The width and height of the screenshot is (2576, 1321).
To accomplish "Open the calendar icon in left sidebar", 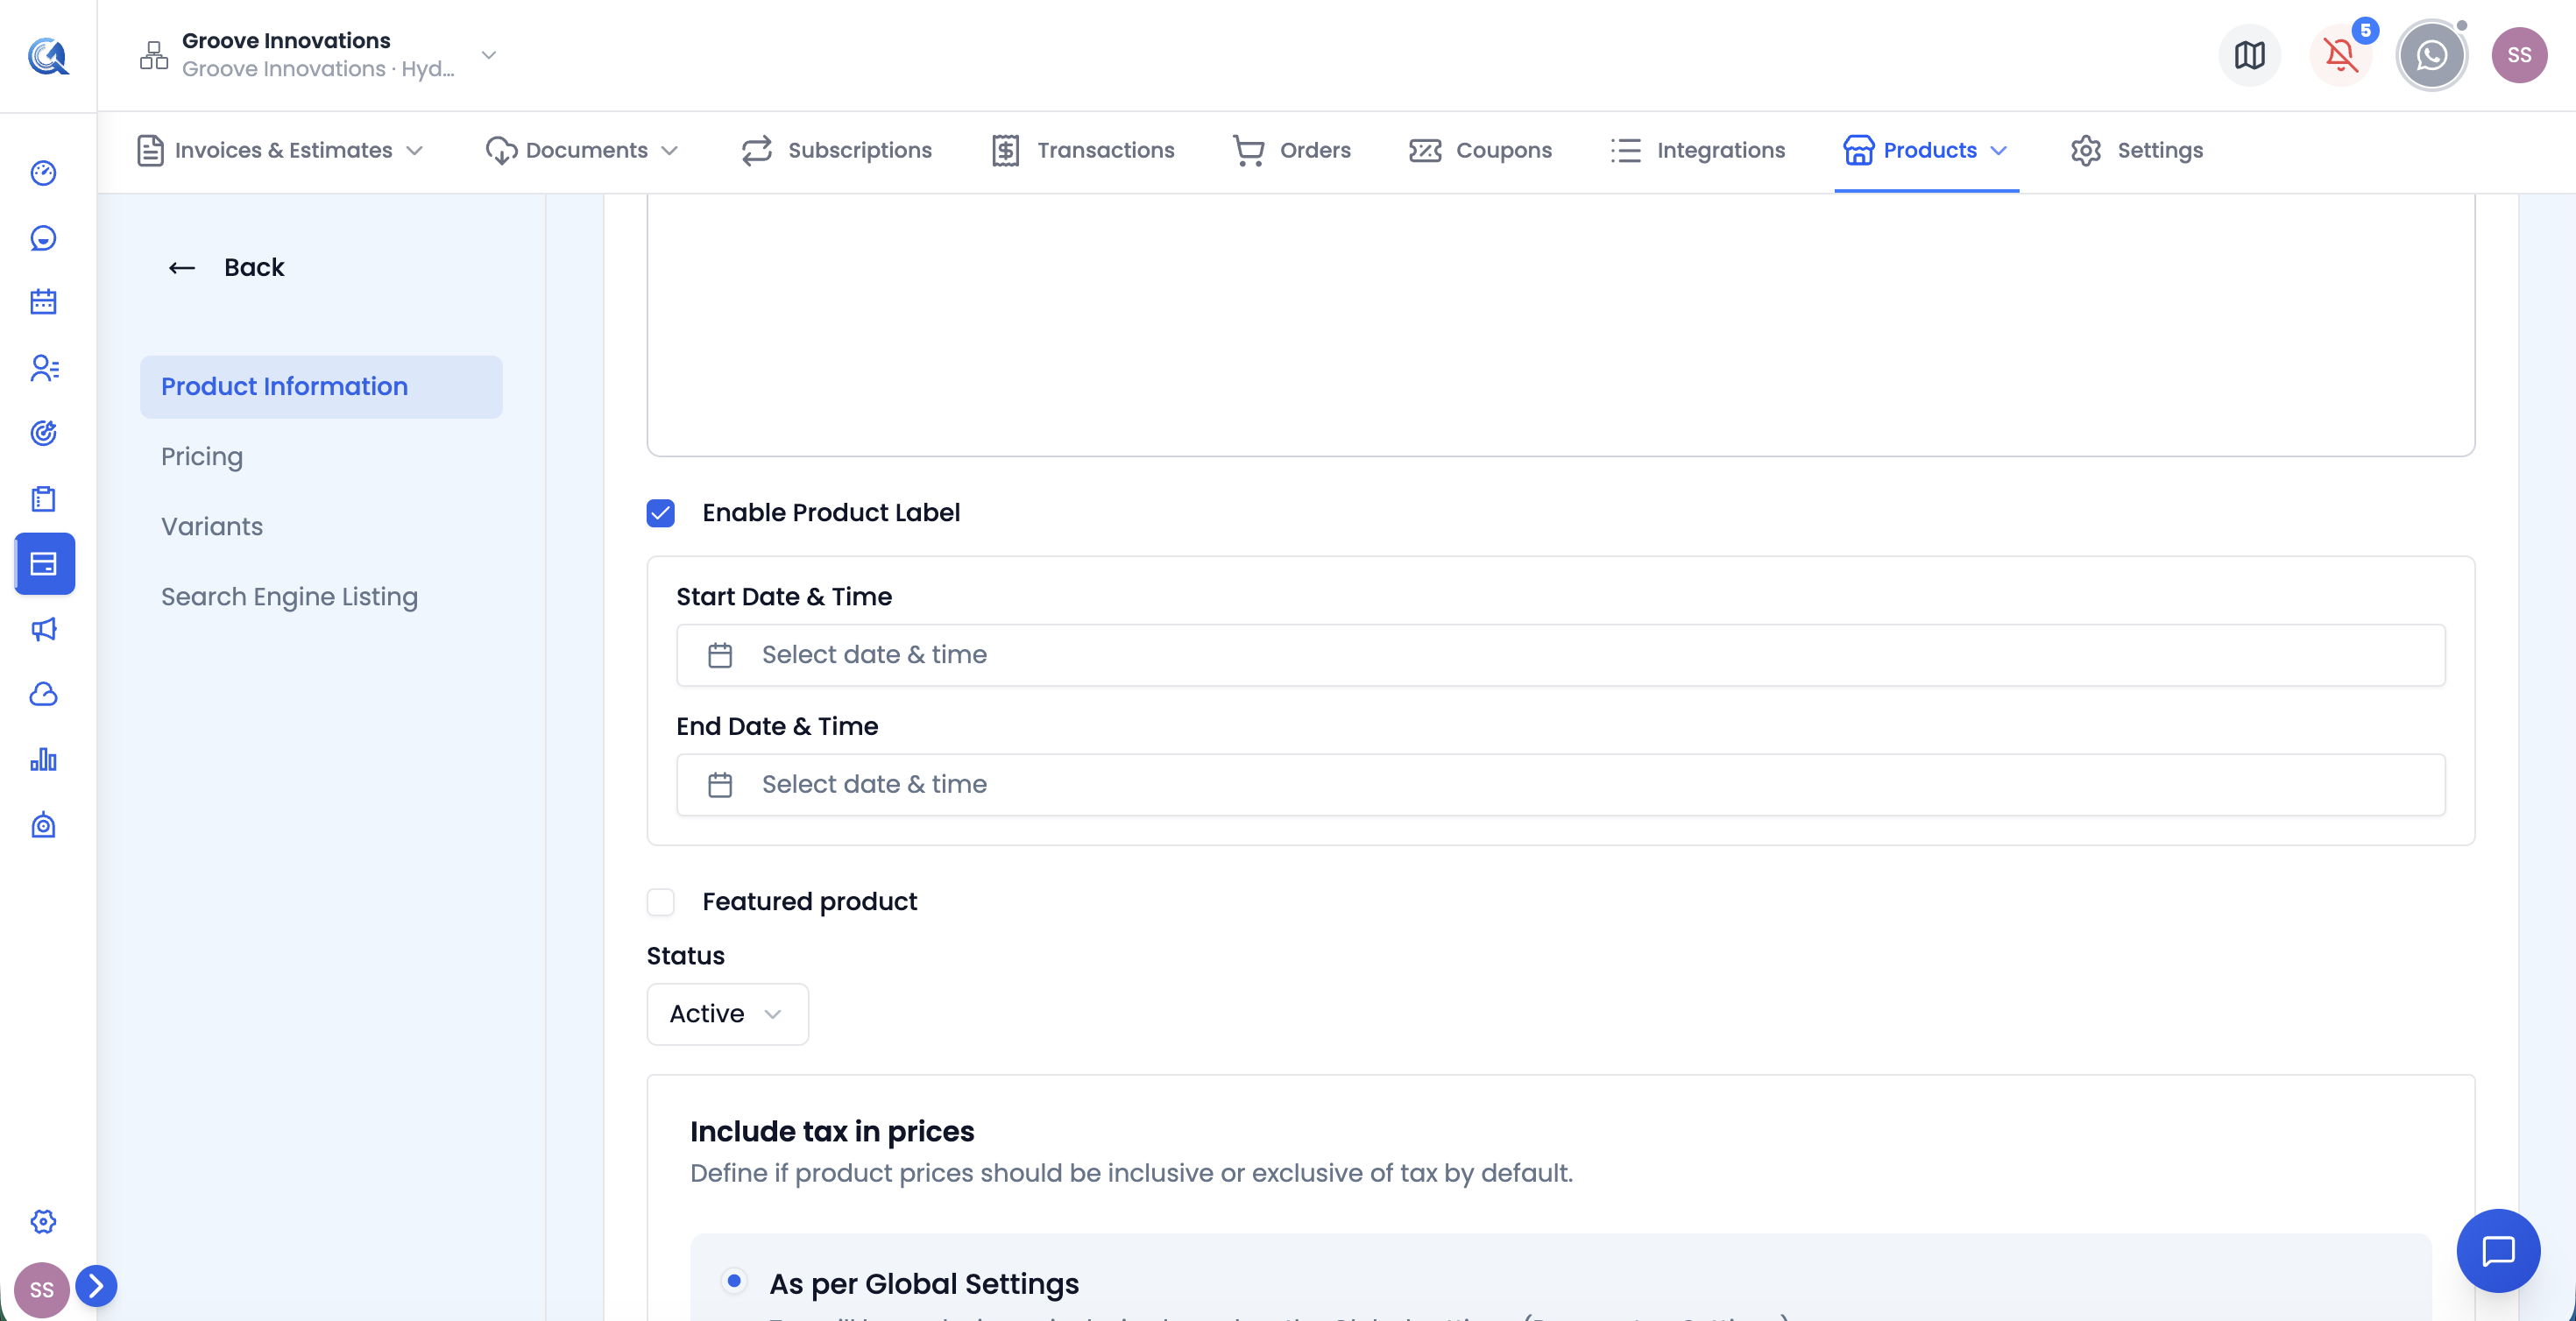I will [43, 302].
